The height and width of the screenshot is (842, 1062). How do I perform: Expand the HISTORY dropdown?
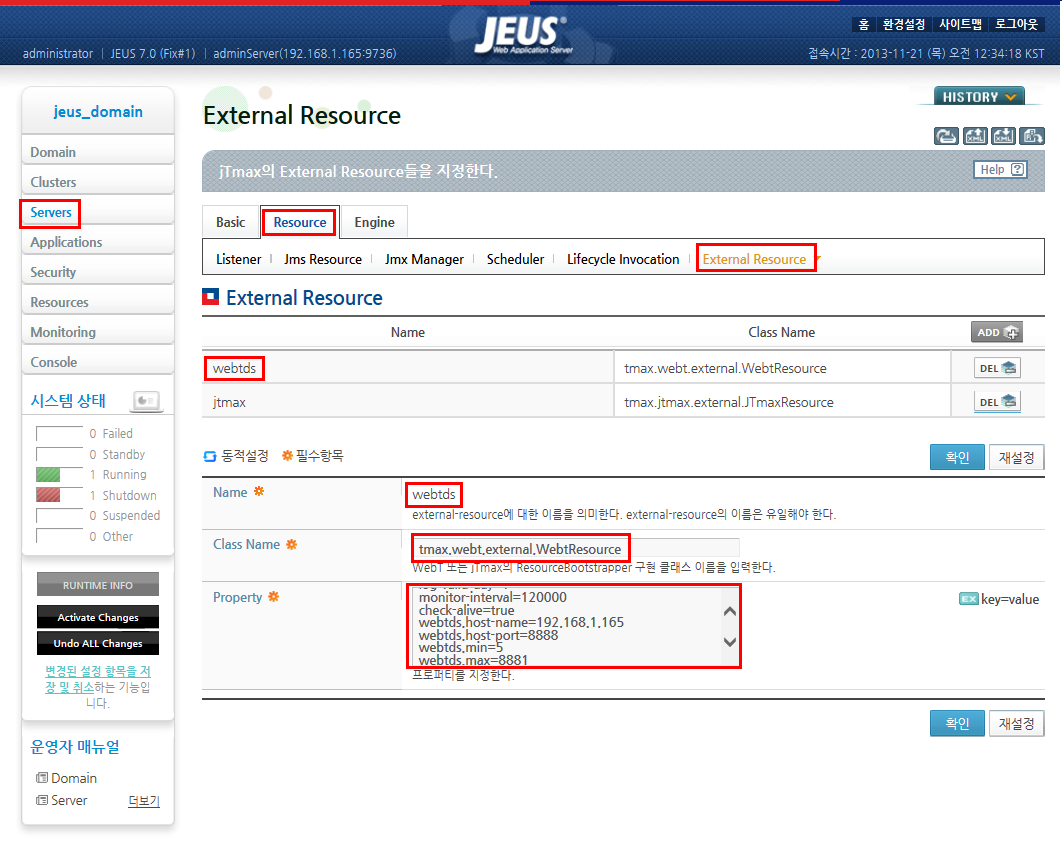point(979,97)
